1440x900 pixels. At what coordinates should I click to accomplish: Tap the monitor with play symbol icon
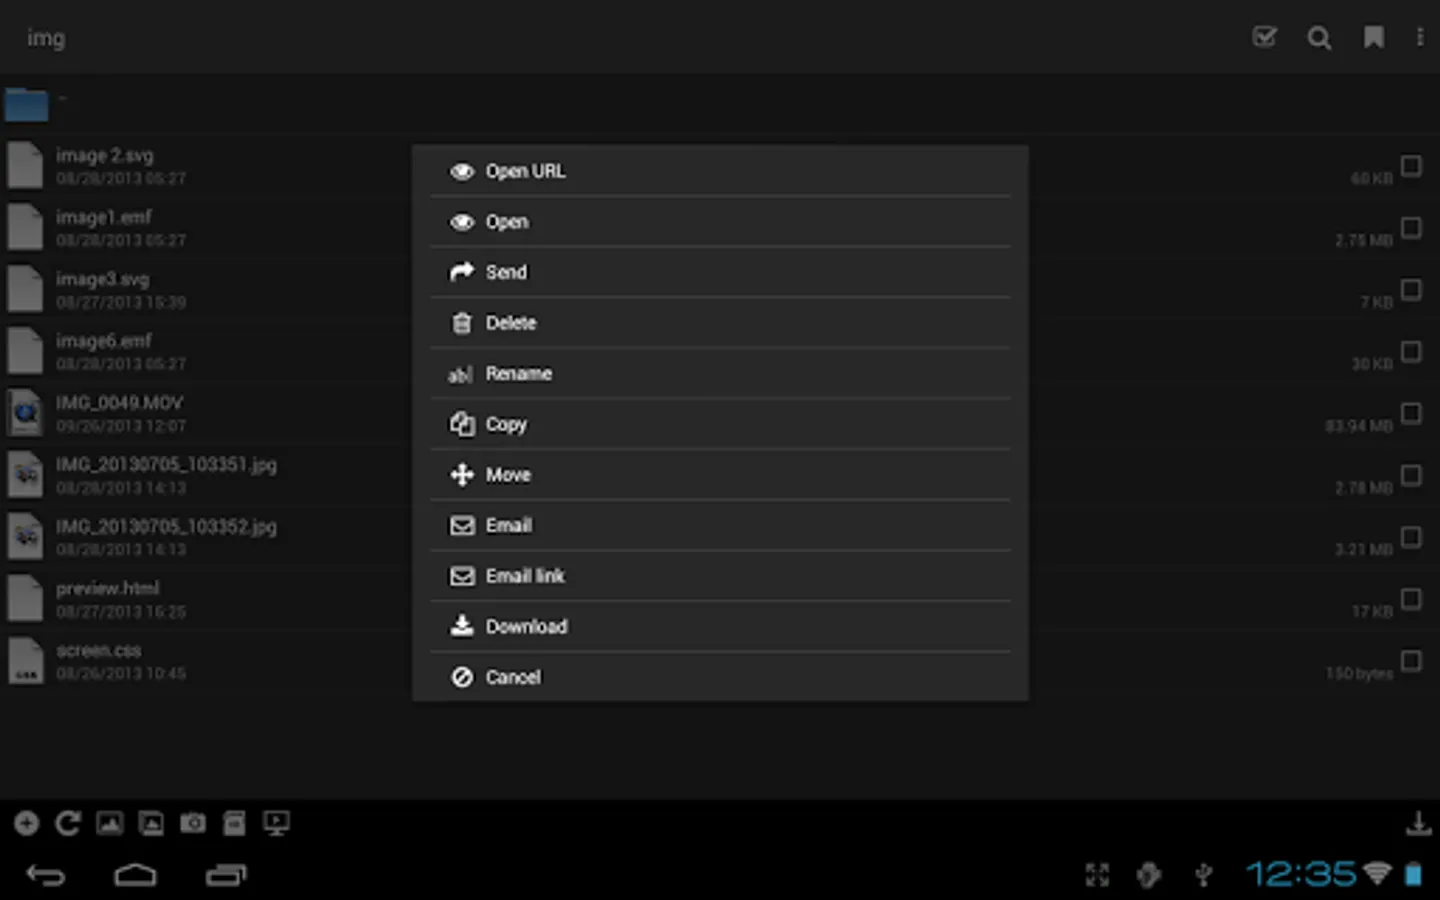pyautogui.click(x=276, y=823)
